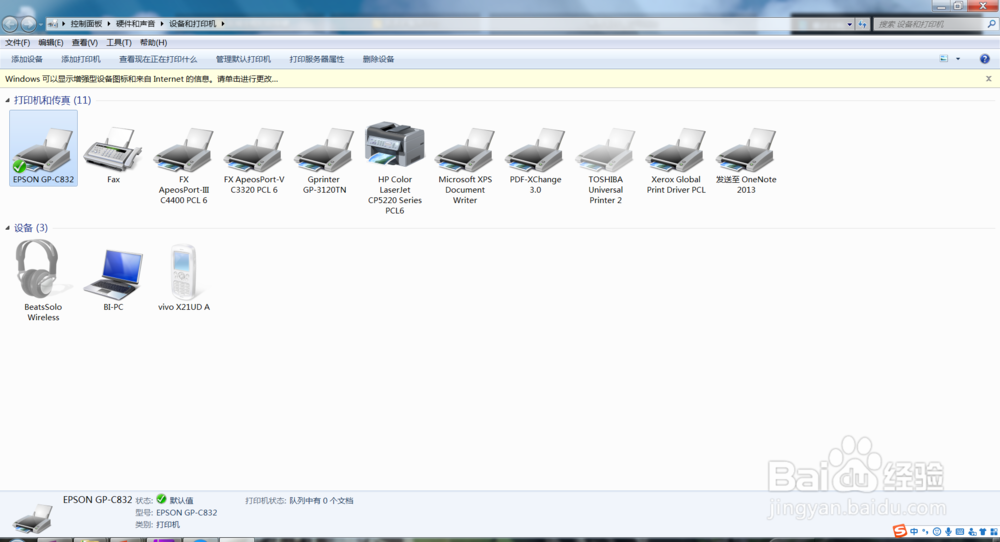Select FX ApeosPort-V C3320 PCL 6 printer

(254, 160)
